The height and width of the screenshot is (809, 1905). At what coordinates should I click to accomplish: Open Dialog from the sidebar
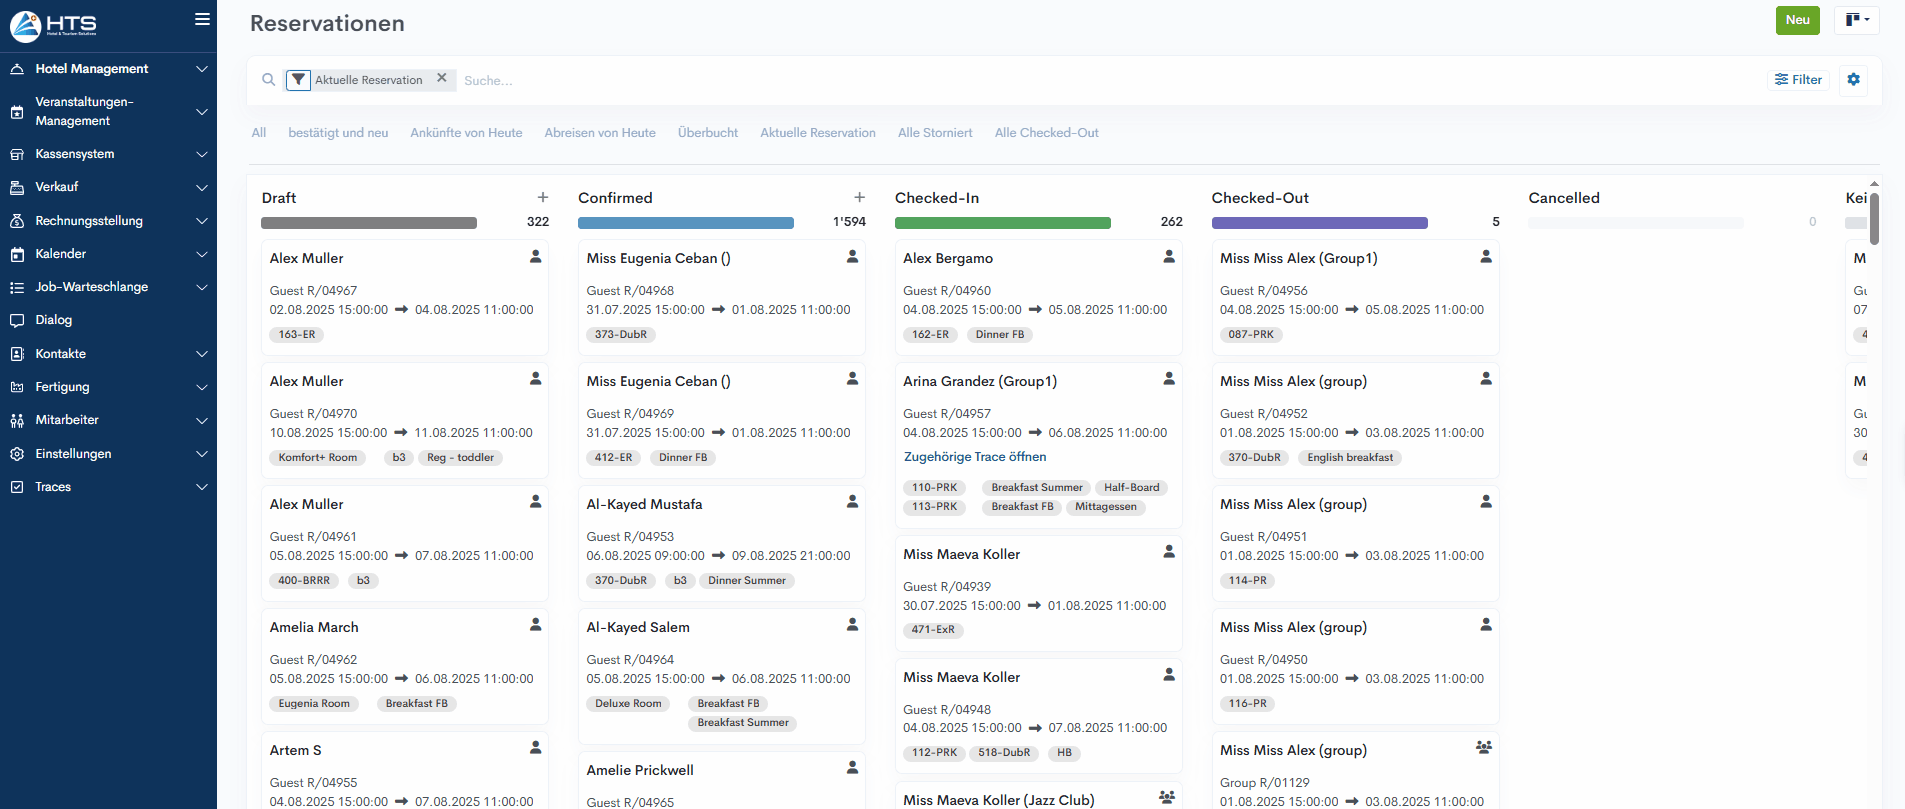point(54,320)
